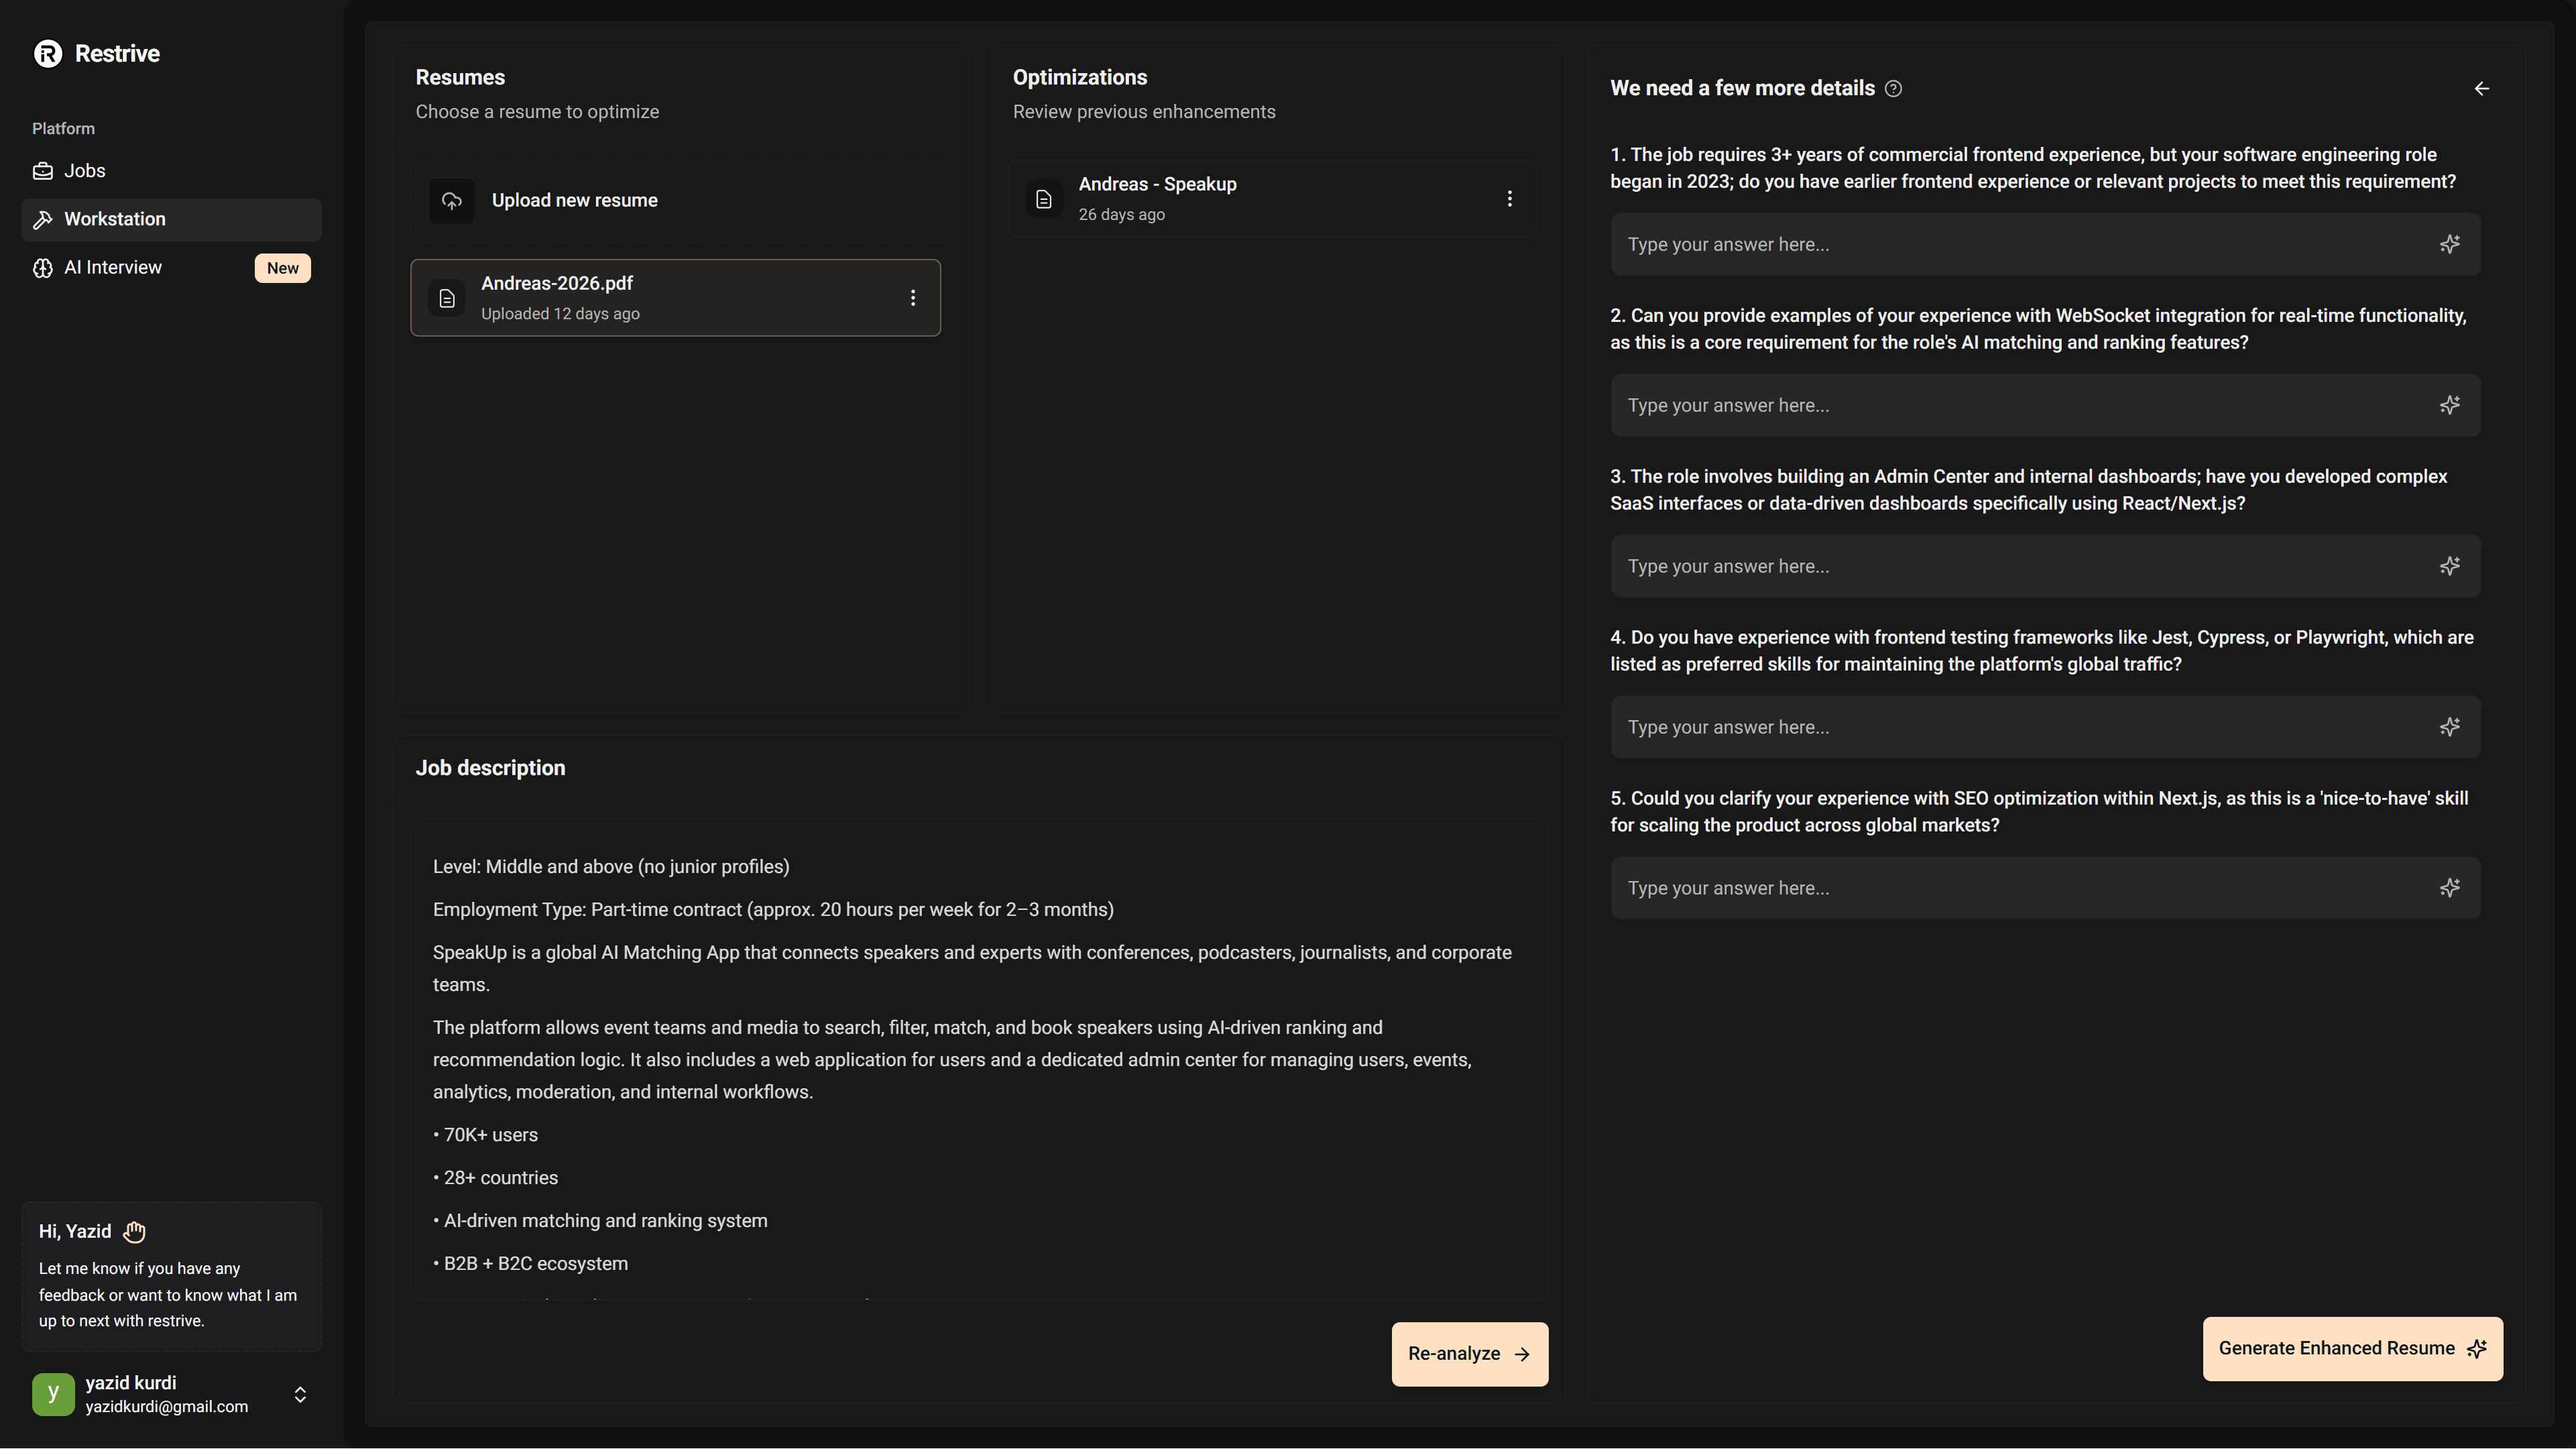This screenshot has height=1449, width=2576.
Task: Expand the account chevron near yazid kurdi
Action: point(300,1394)
